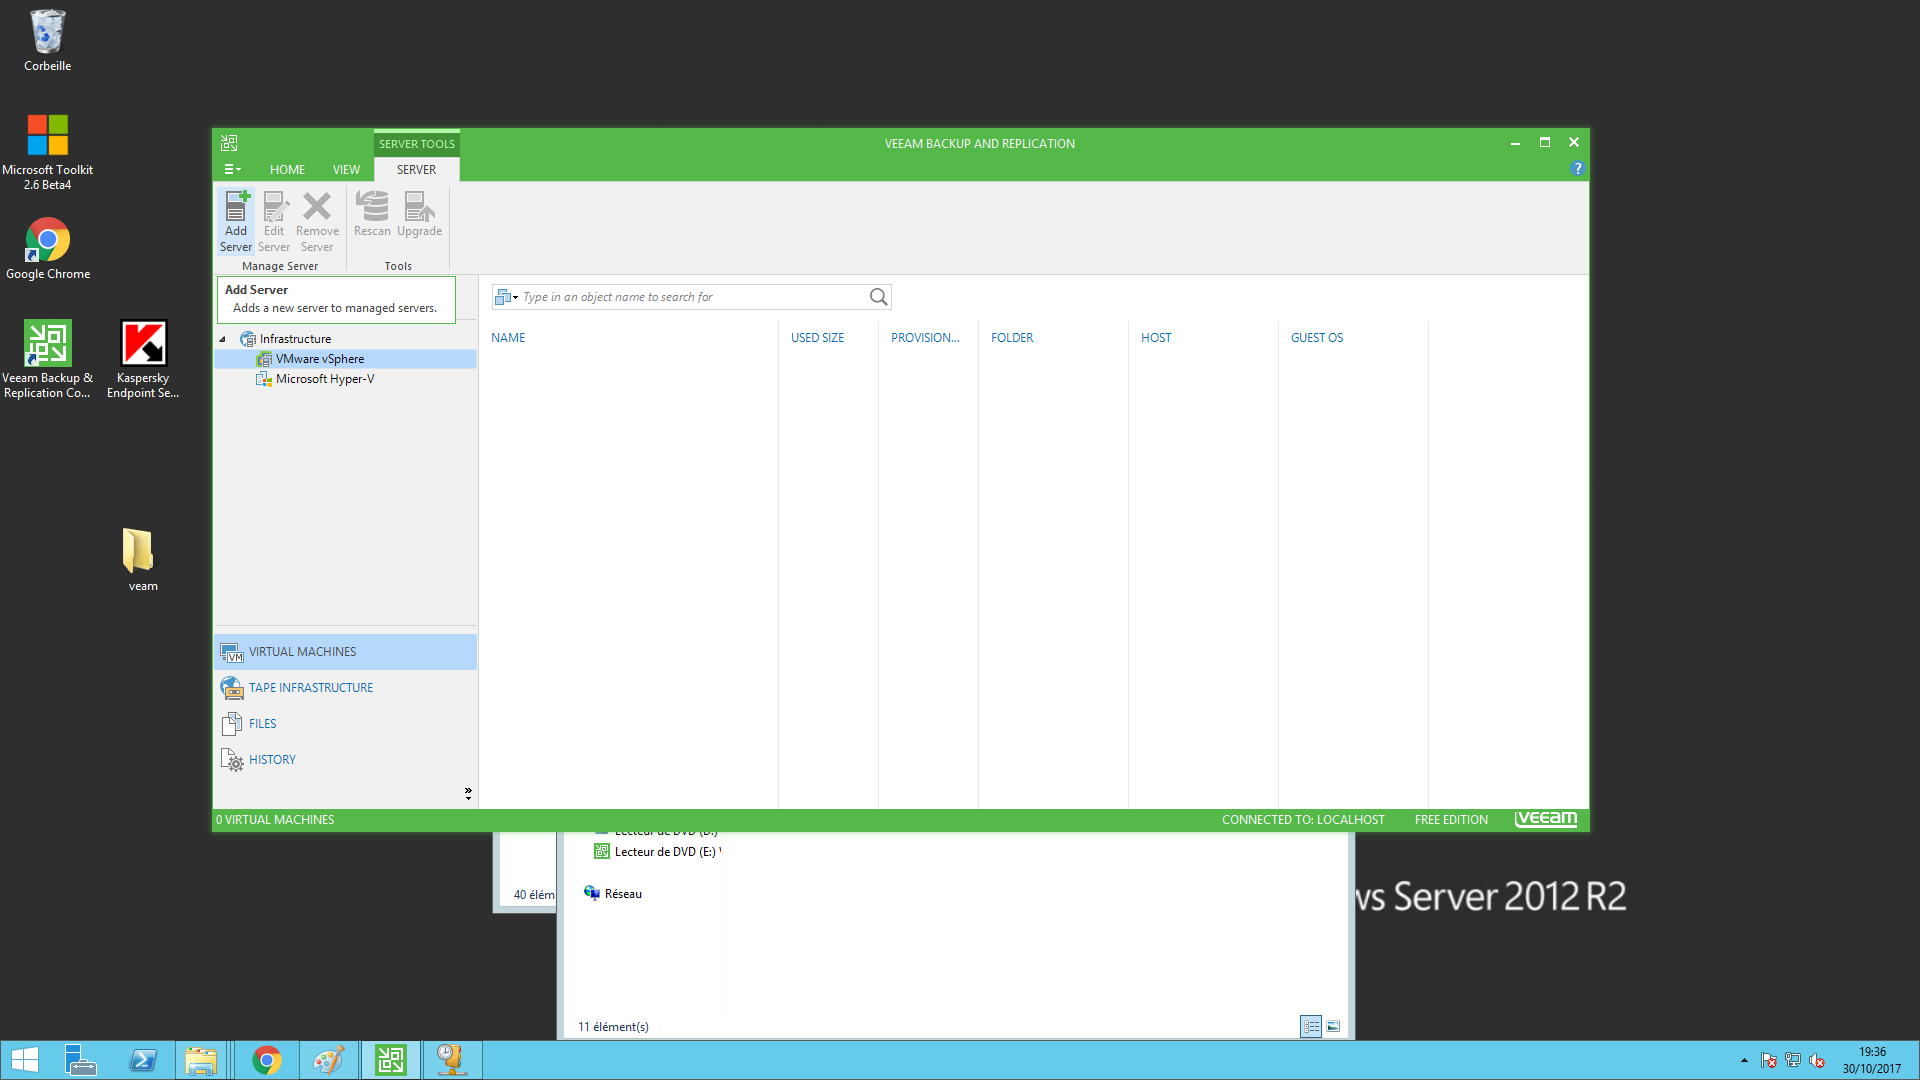The width and height of the screenshot is (1920, 1080).
Task: Click the Veeam logo in status bar
Action: point(1546,819)
